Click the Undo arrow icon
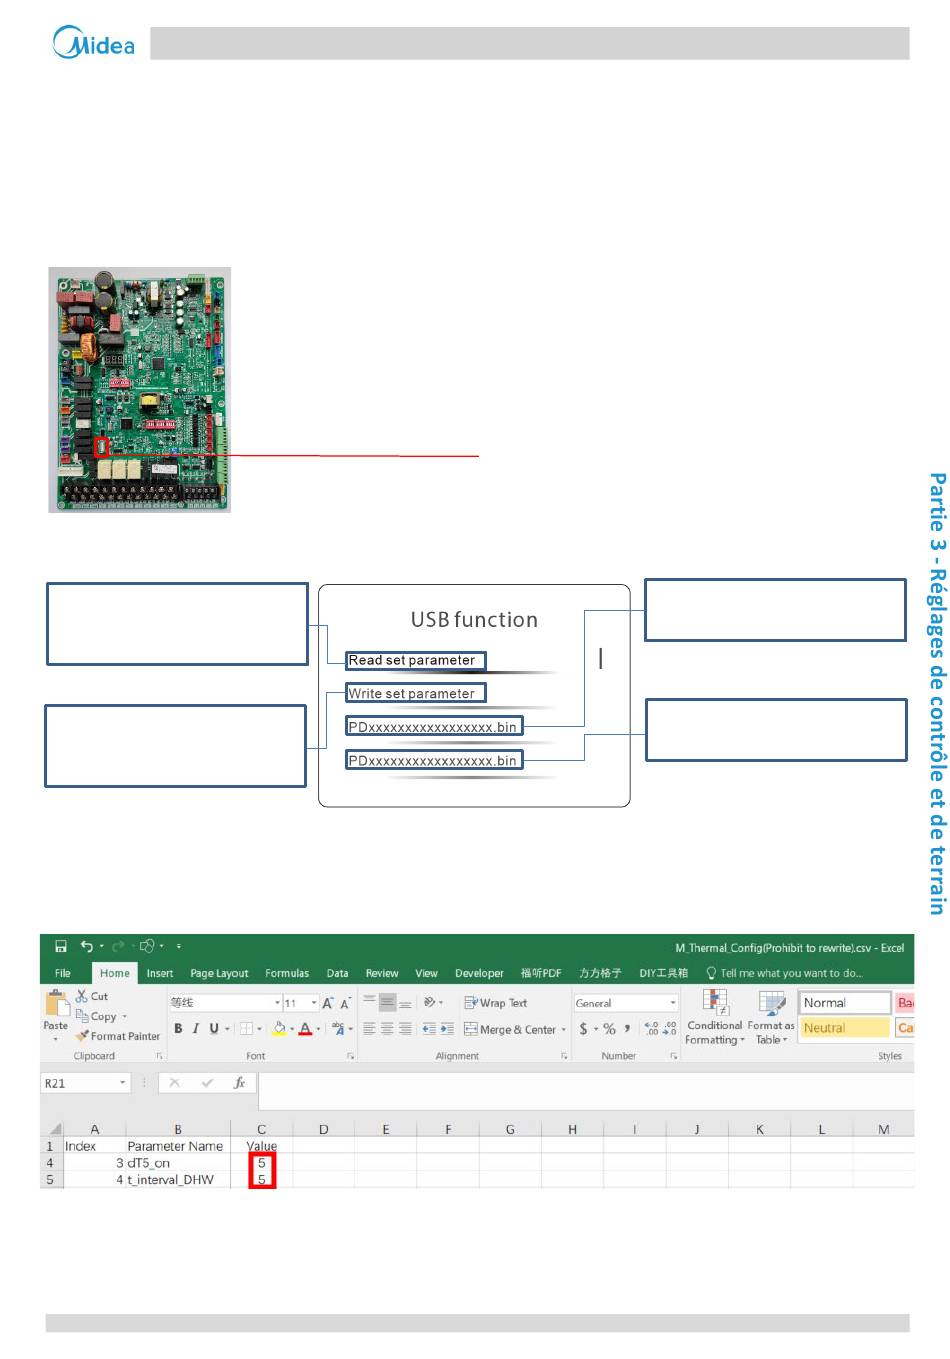950x1359 pixels. tap(87, 946)
